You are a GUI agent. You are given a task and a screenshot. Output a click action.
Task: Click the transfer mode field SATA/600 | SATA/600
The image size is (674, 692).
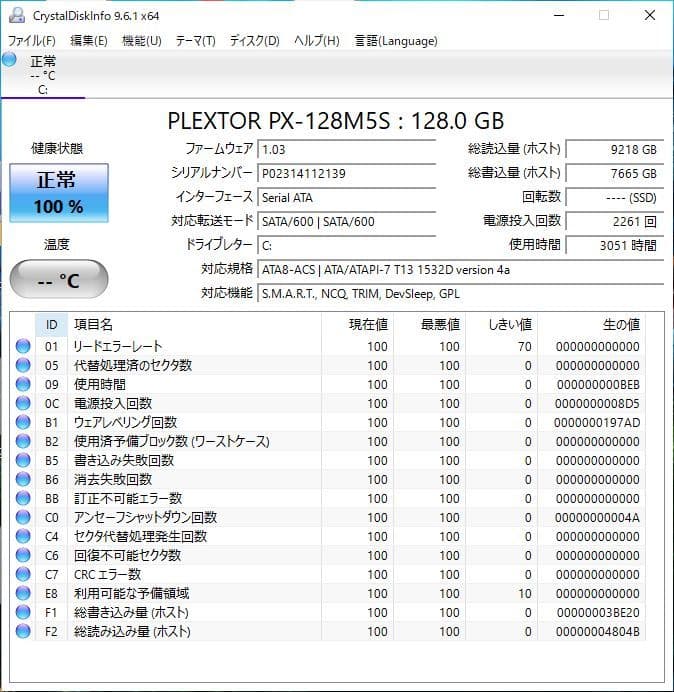click(346, 221)
